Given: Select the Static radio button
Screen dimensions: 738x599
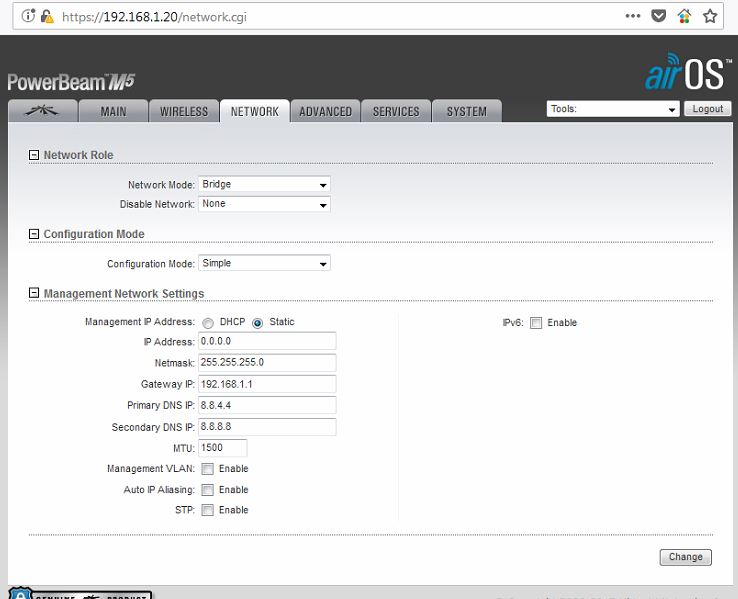Looking at the screenshot, I should pos(257,323).
